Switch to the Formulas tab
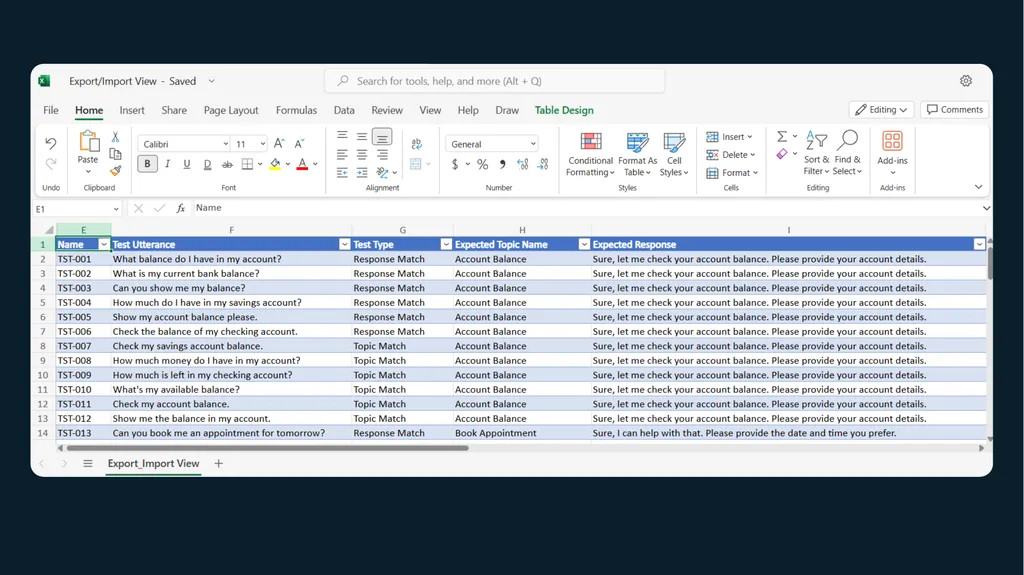Screen dimensions: 1024x575 point(296,110)
